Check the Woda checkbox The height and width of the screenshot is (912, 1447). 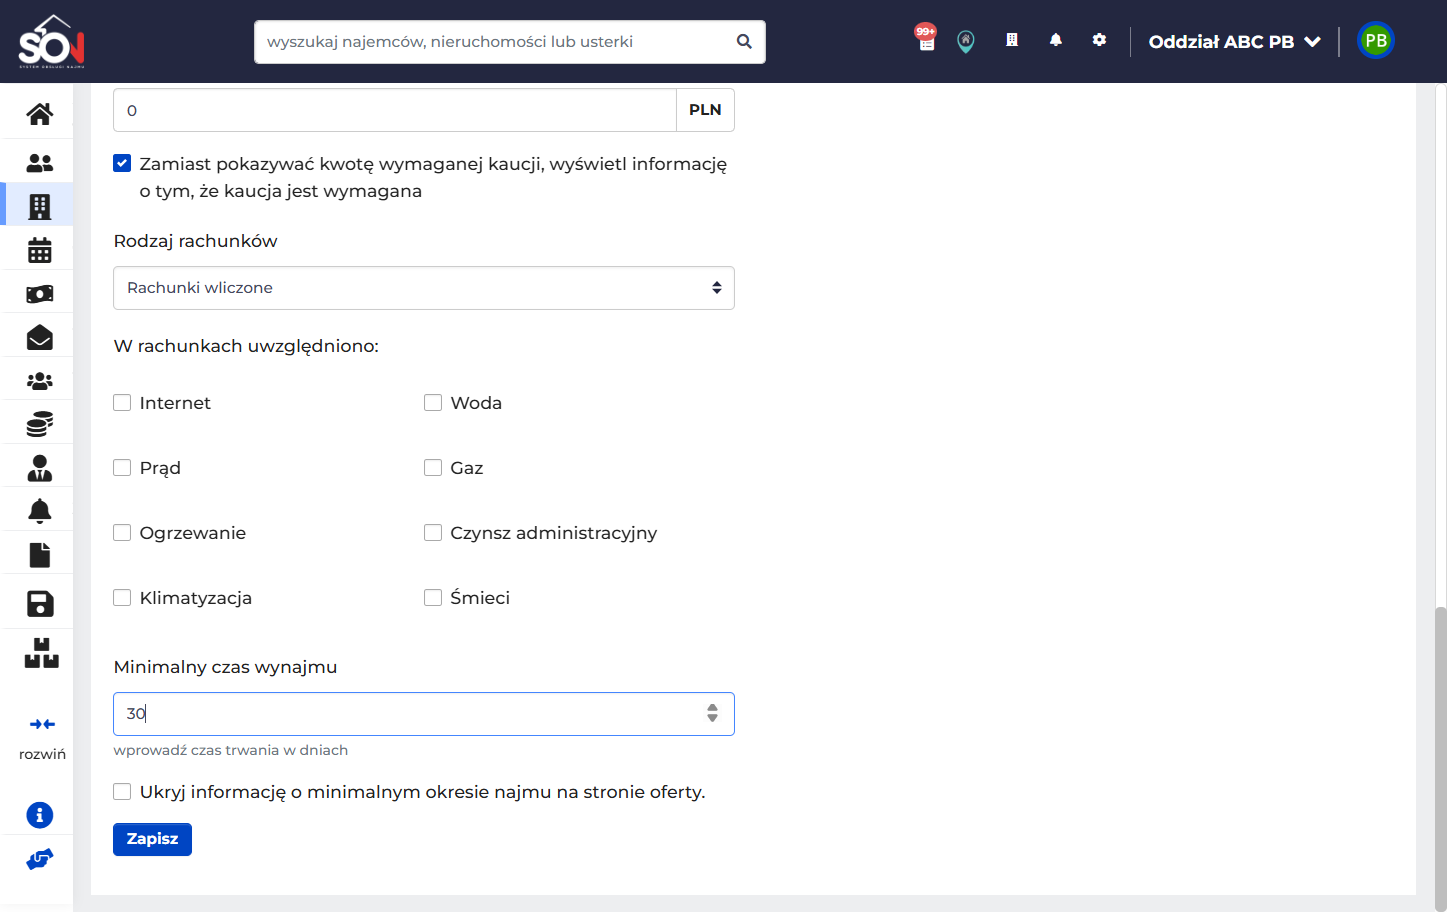[433, 403]
